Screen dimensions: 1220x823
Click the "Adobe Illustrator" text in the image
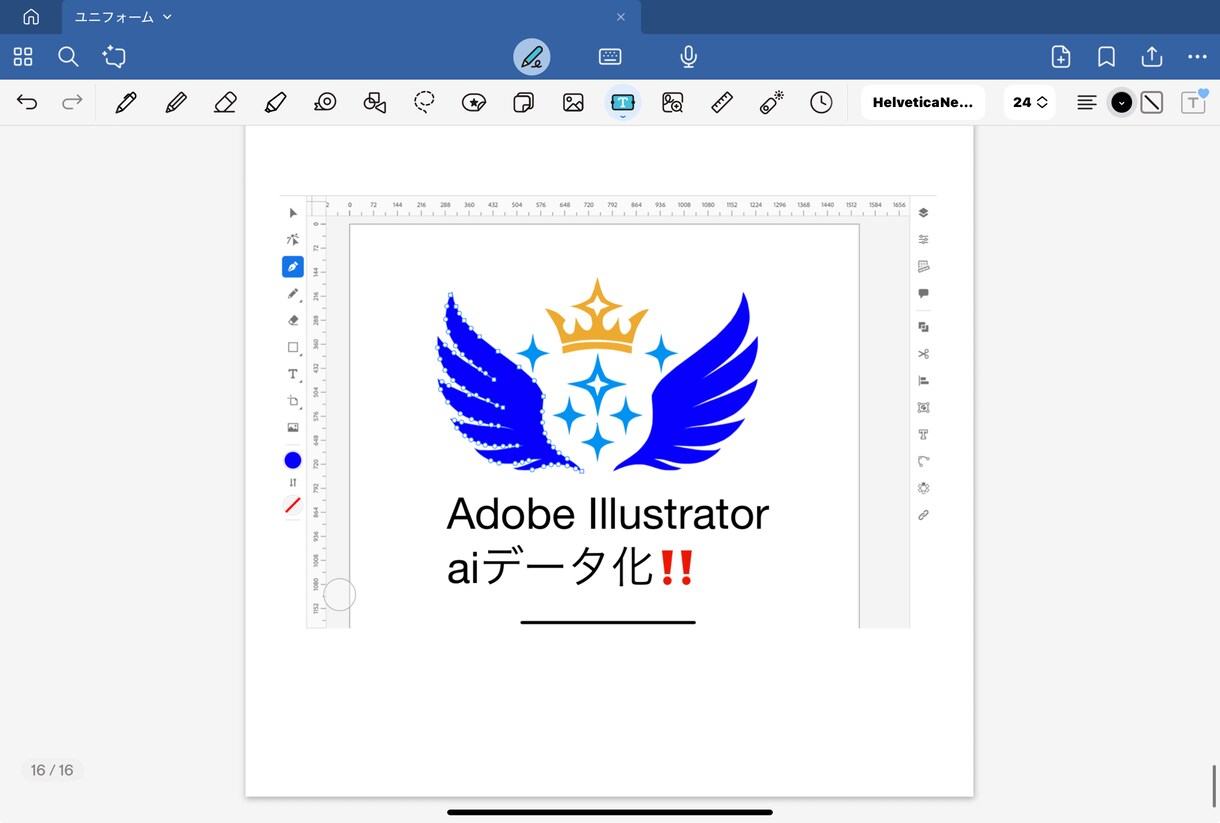point(607,514)
